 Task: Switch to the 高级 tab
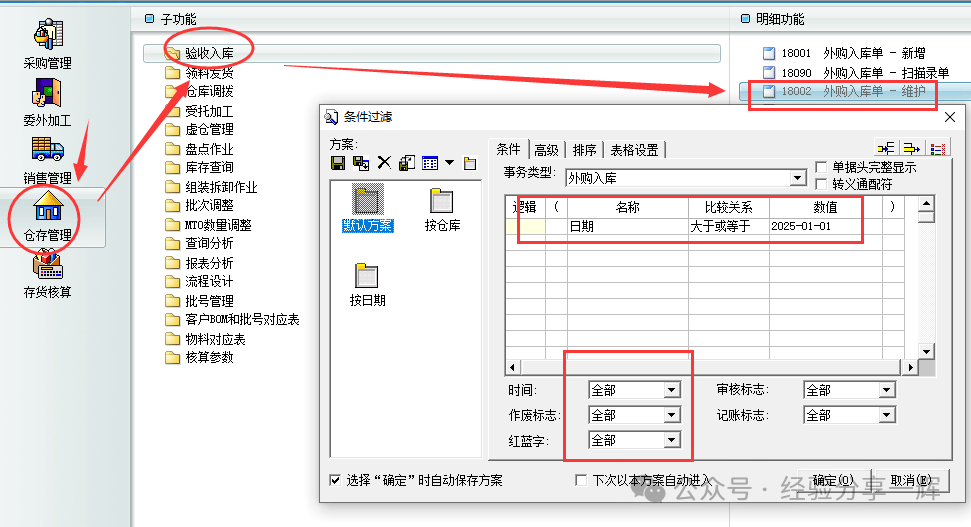(x=546, y=150)
